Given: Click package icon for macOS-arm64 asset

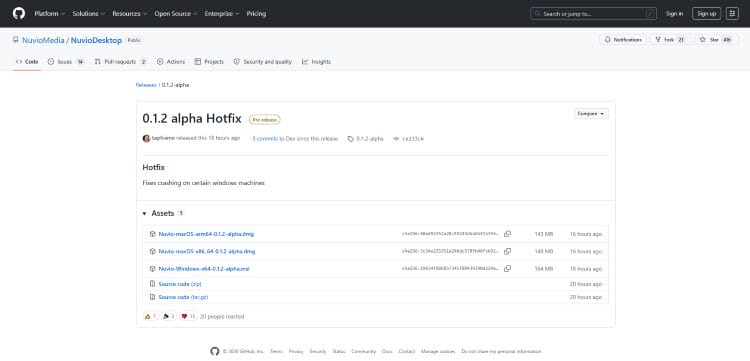Looking at the screenshot, I should coord(153,234).
